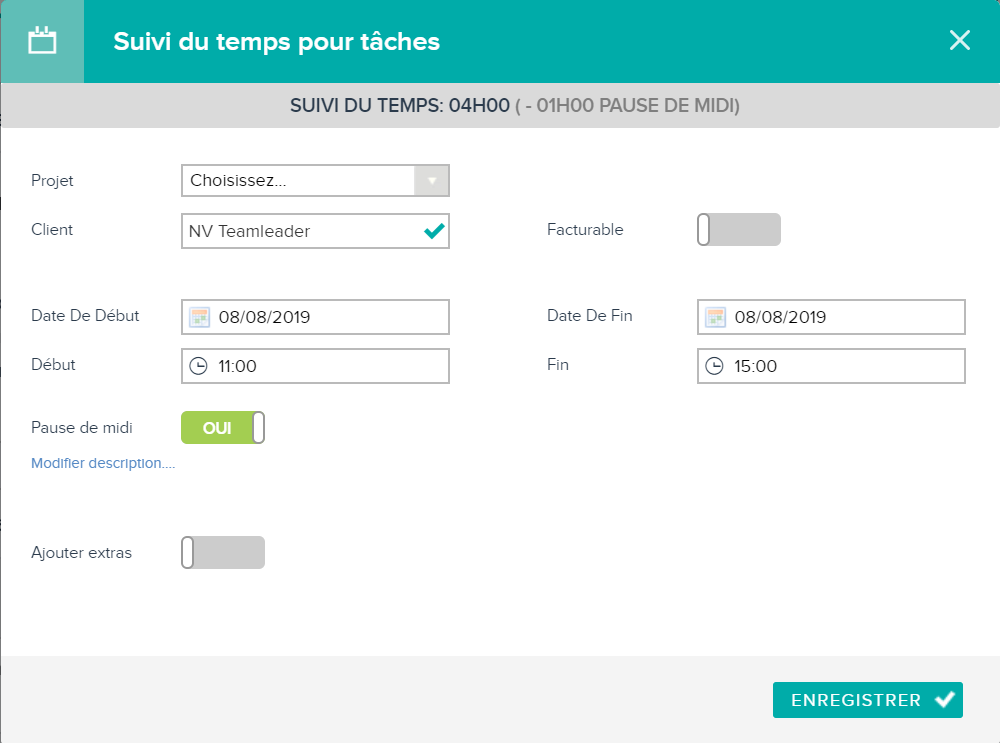Click the teal checkmark in Client field
The height and width of the screenshot is (743, 1000).
(434, 231)
